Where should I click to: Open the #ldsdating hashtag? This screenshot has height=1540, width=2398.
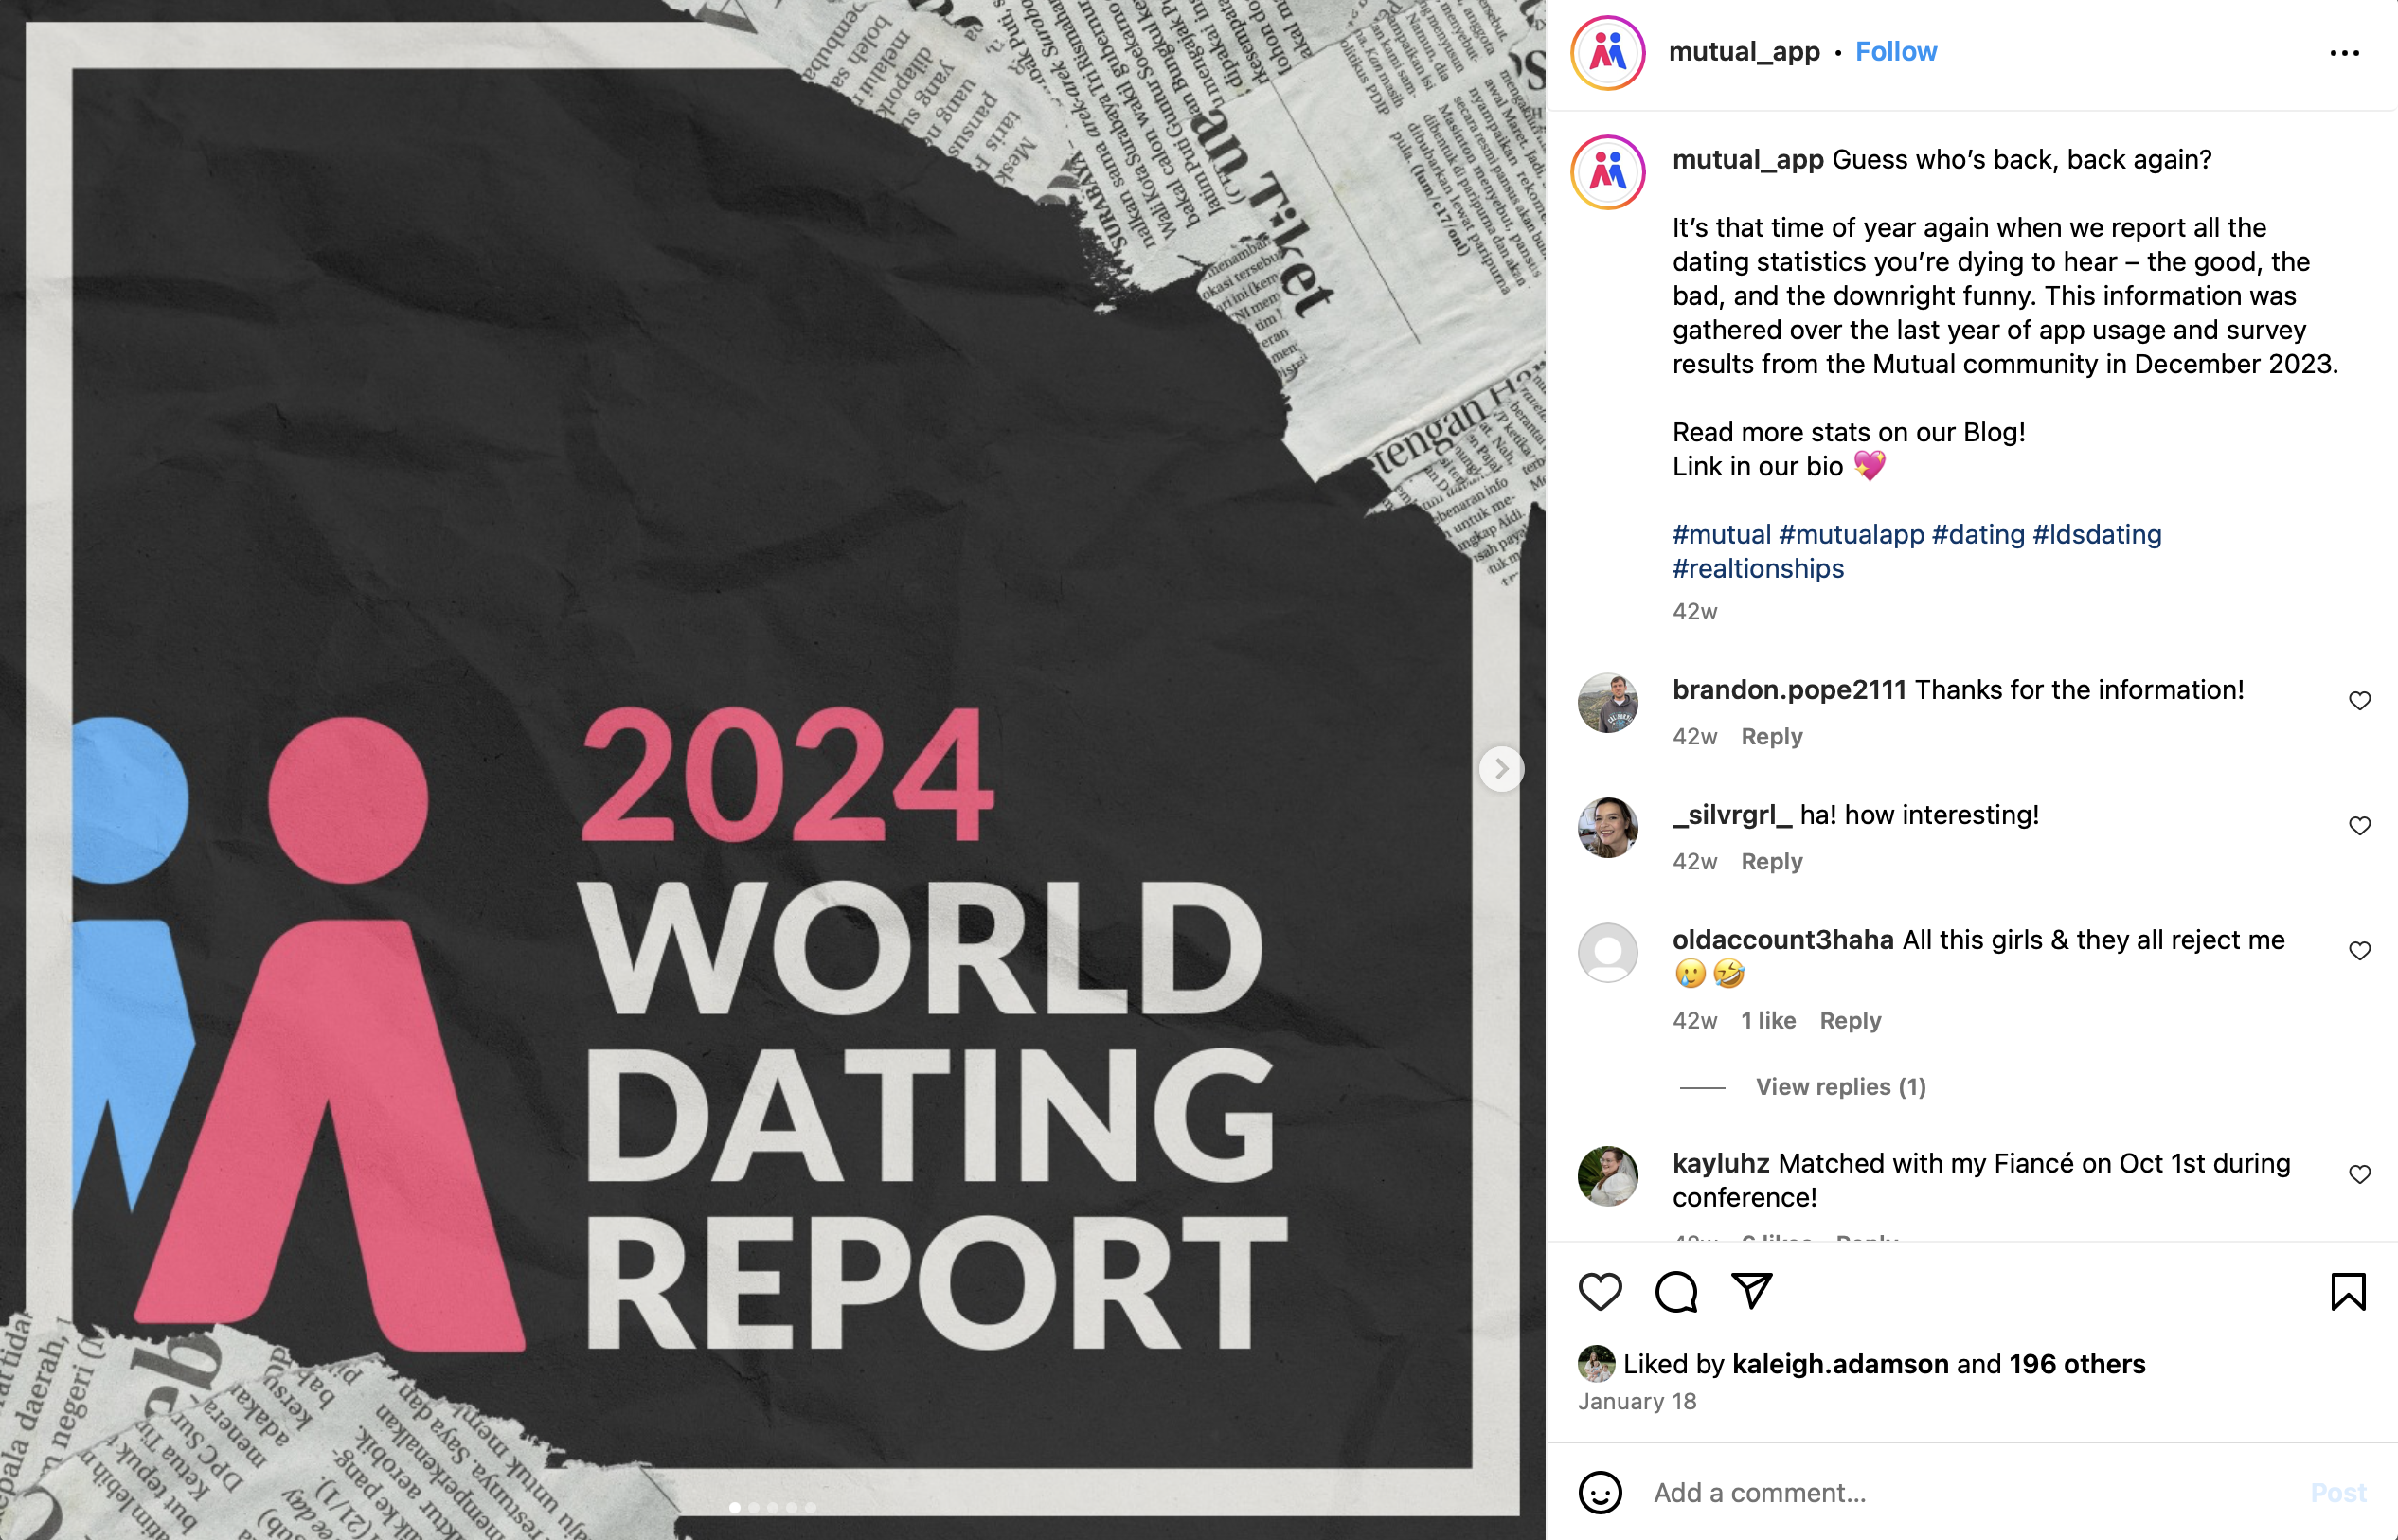pos(2096,534)
